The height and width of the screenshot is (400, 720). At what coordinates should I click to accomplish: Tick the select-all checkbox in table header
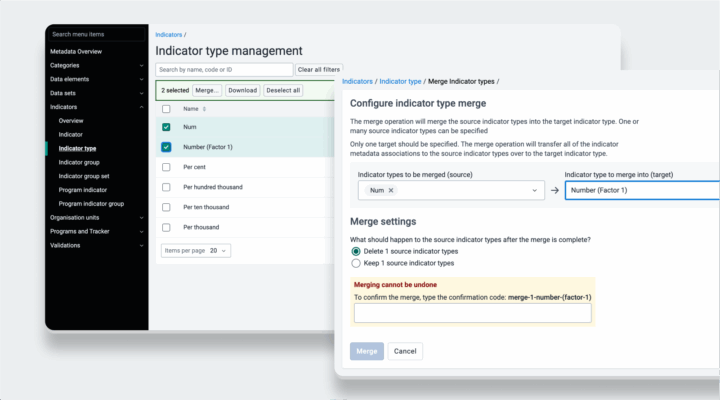(x=166, y=109)
